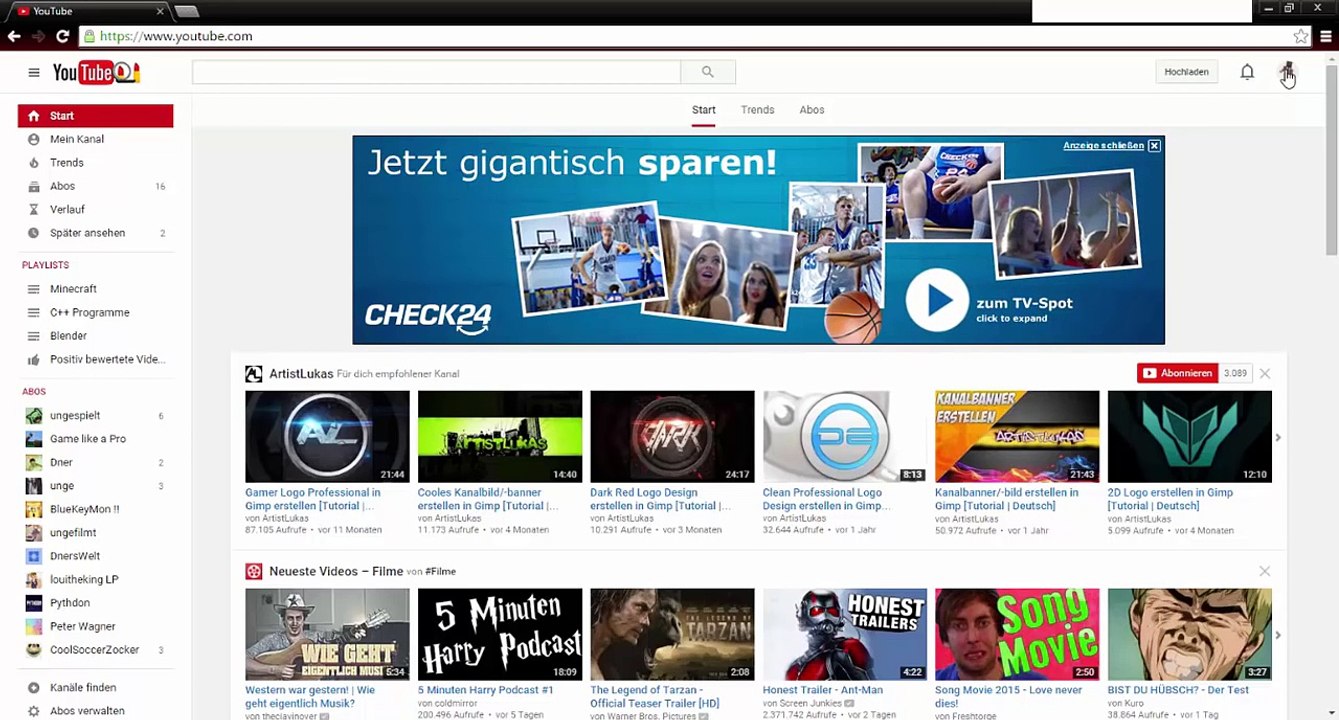This screenshot has height=720, width=1339.
Task: Click thumbs-up icon for Positiv bewertete Videos
Action: [x=34, y=360]
